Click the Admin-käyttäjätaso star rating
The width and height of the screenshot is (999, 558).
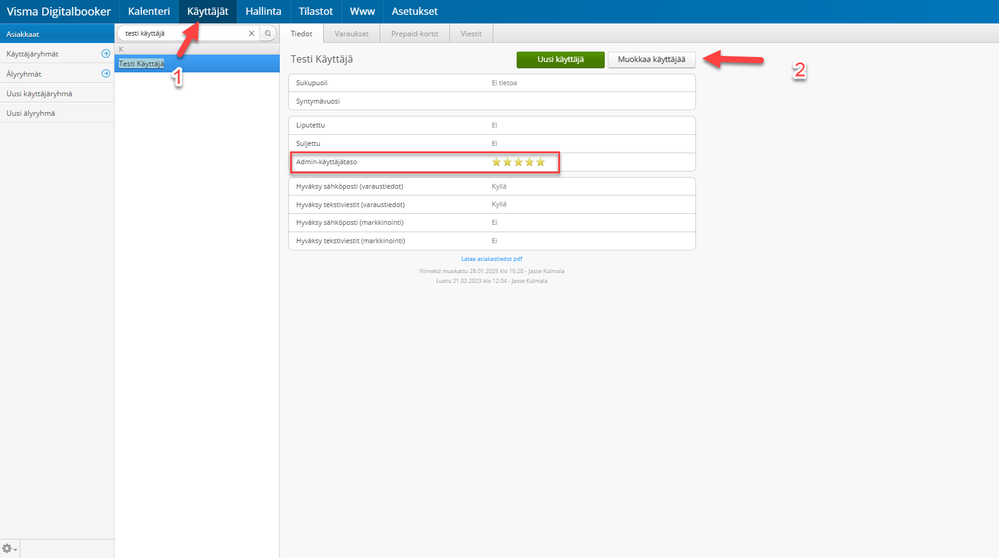(x=519, y=162)
